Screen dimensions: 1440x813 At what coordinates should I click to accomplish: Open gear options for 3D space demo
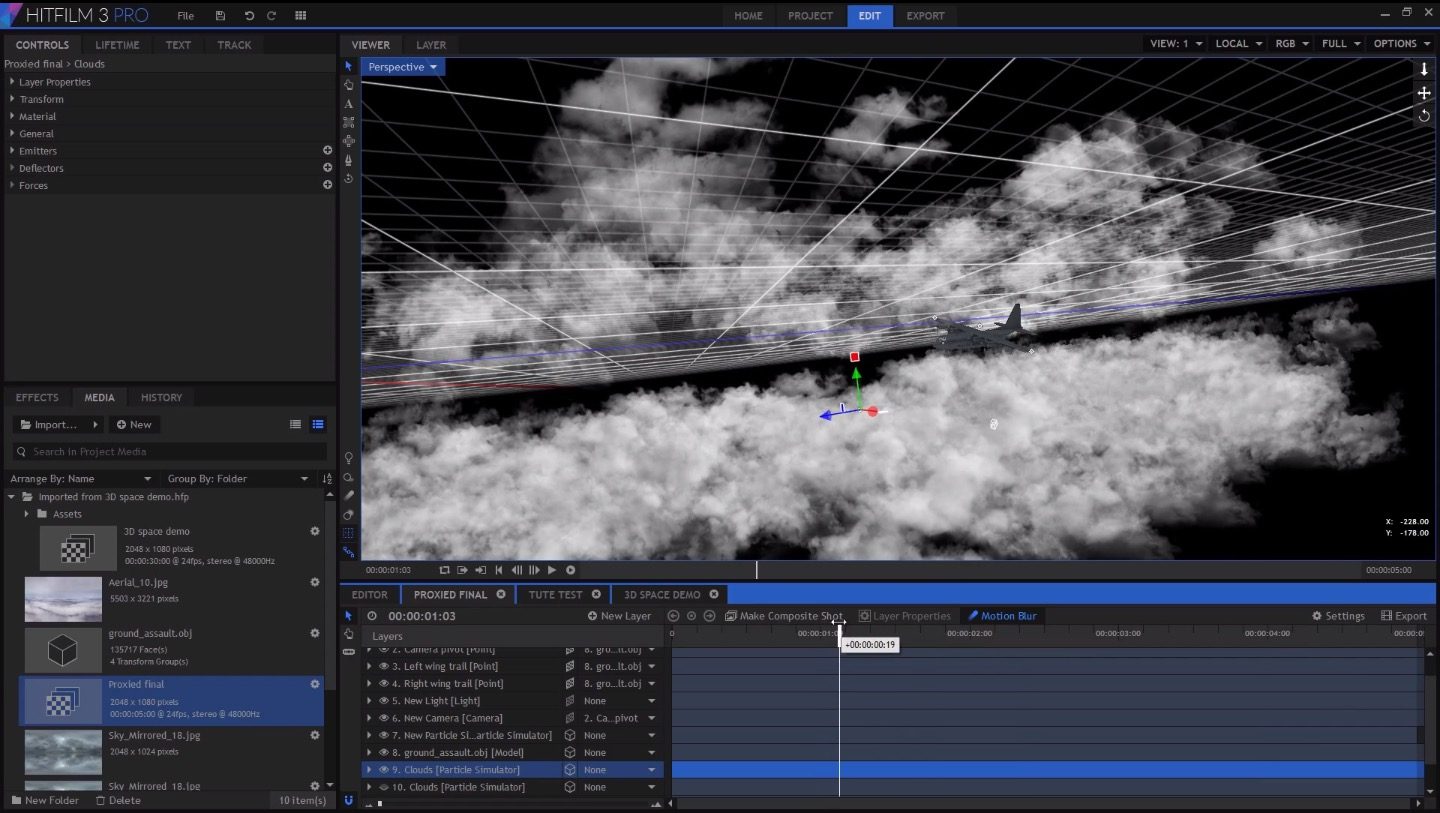point(315,531)
